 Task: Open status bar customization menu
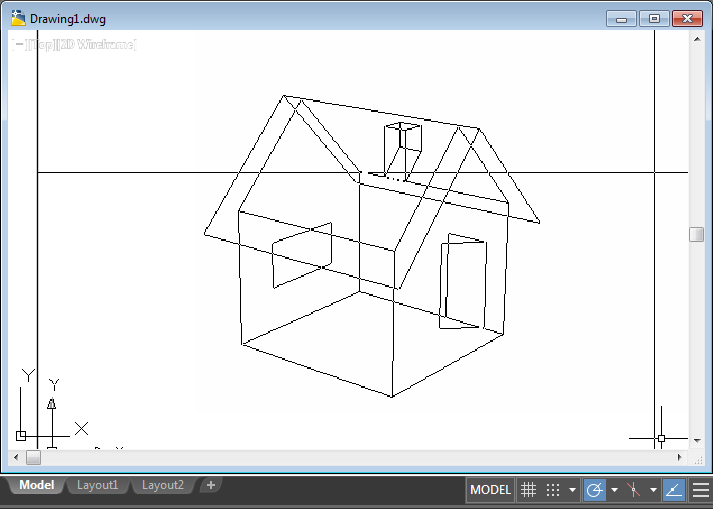coord(700,490)
